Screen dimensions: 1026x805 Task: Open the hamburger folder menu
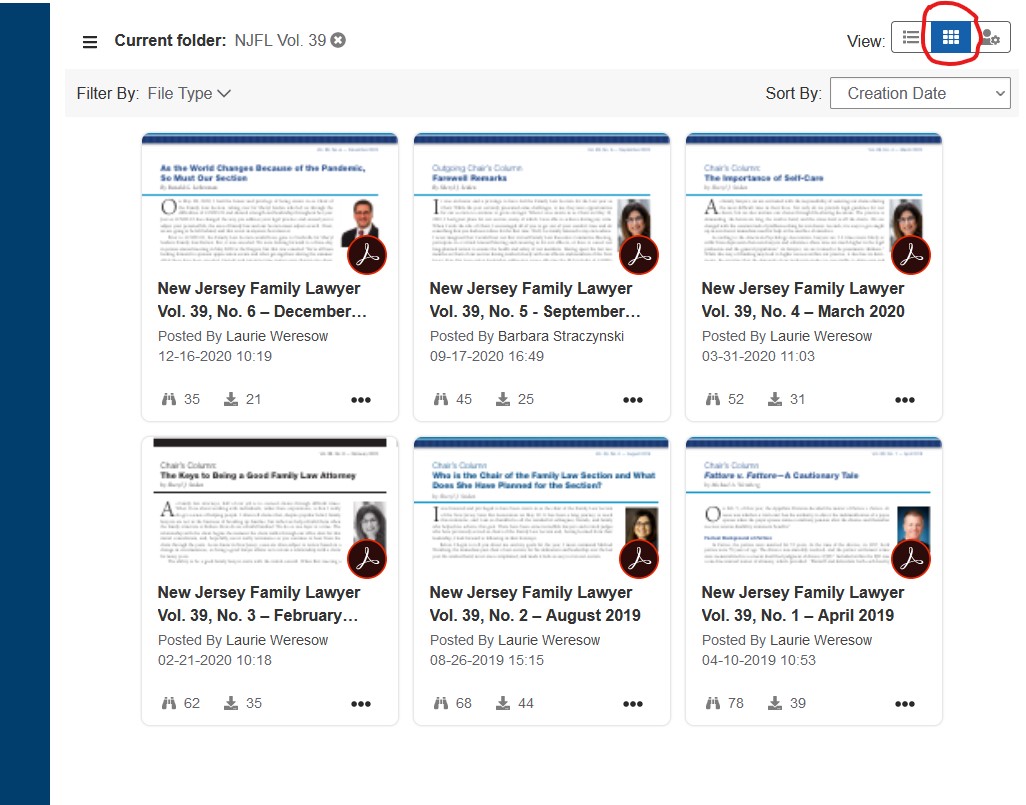point(90,42)
